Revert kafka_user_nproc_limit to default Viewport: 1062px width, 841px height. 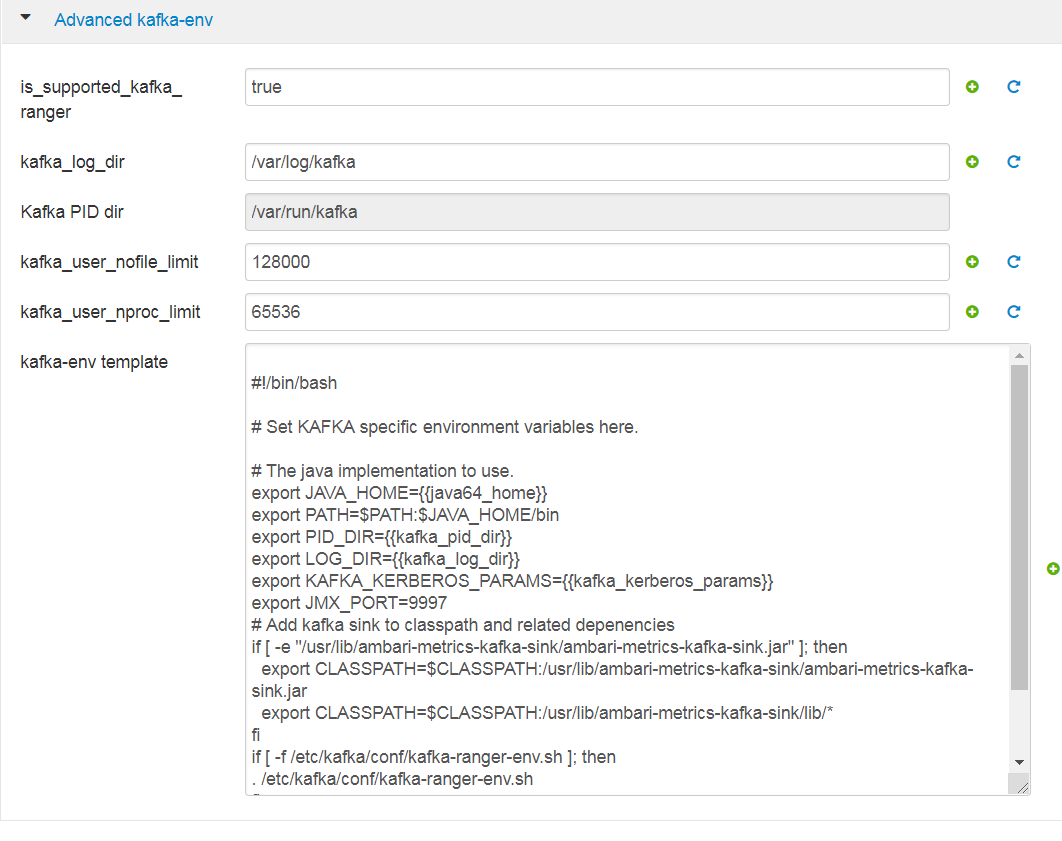(x=1013, y=311)
